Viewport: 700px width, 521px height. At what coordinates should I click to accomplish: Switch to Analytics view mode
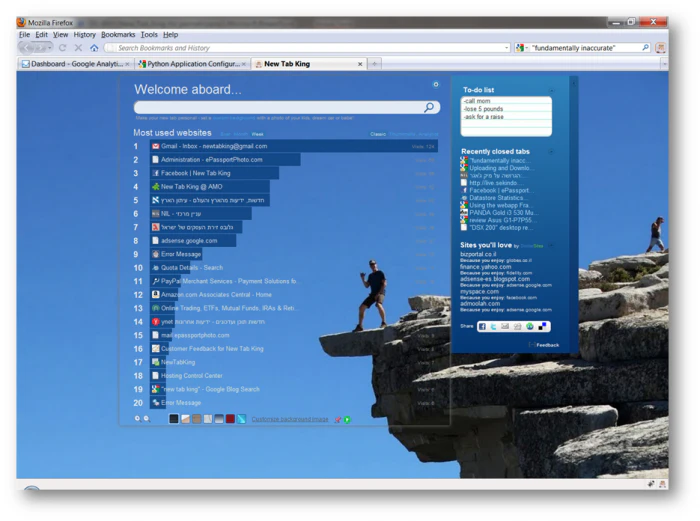click(x=429, y=134)
